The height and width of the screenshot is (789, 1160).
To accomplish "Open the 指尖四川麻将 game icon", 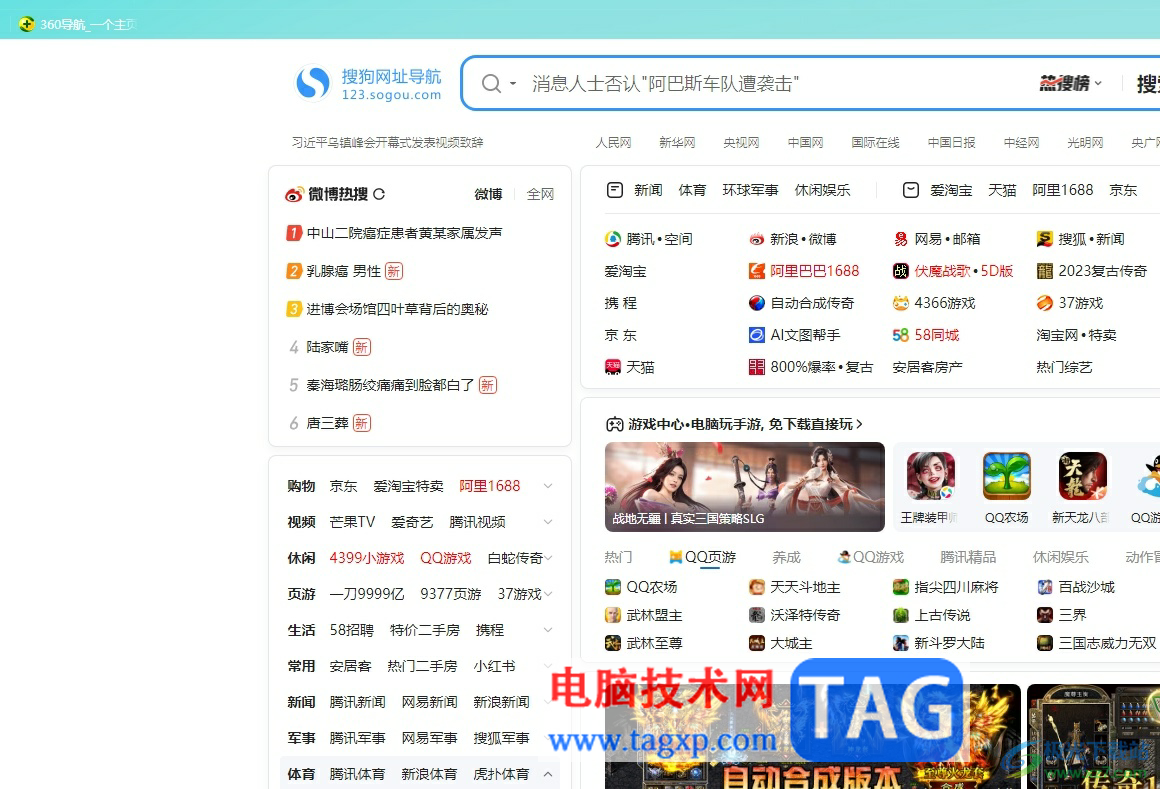I will (900, 587).
